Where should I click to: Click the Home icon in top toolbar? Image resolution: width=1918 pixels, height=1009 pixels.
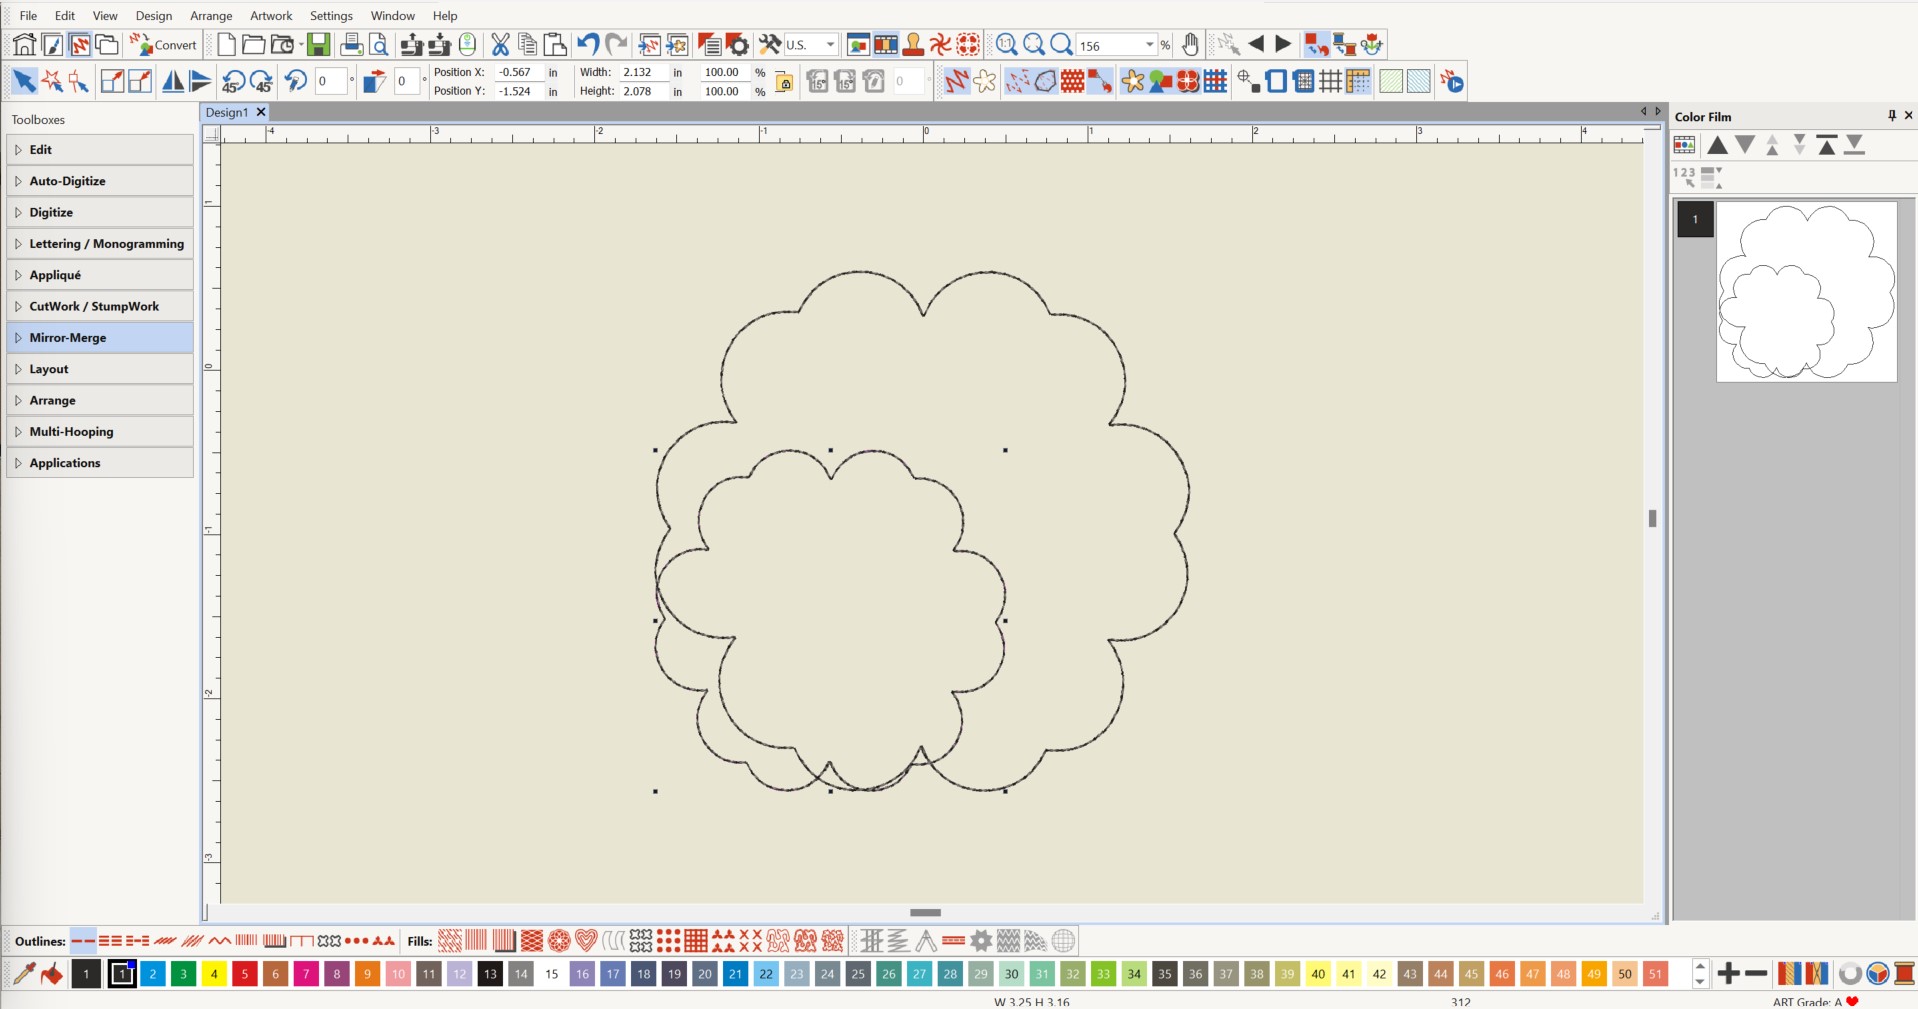click(24, 44)
